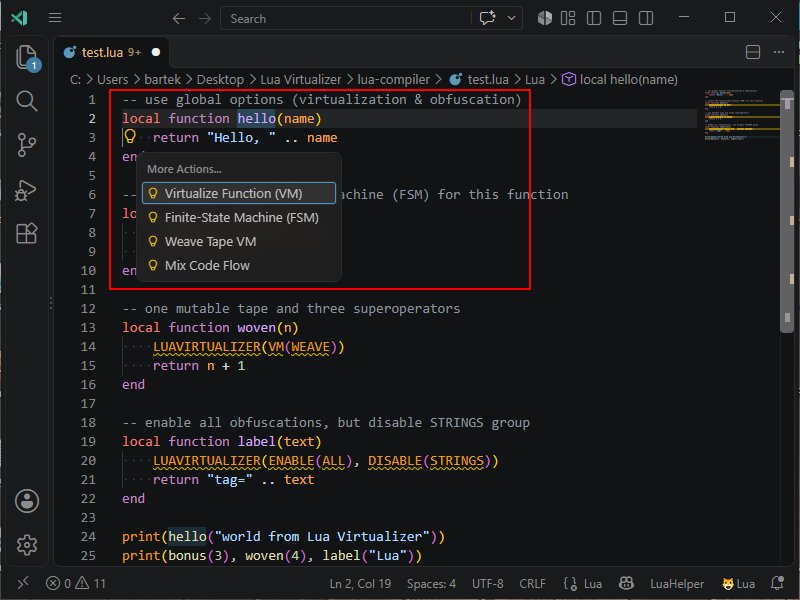Choose Mix Code Flow action
The width and height of the screenshot is (800, 600).
239,265
